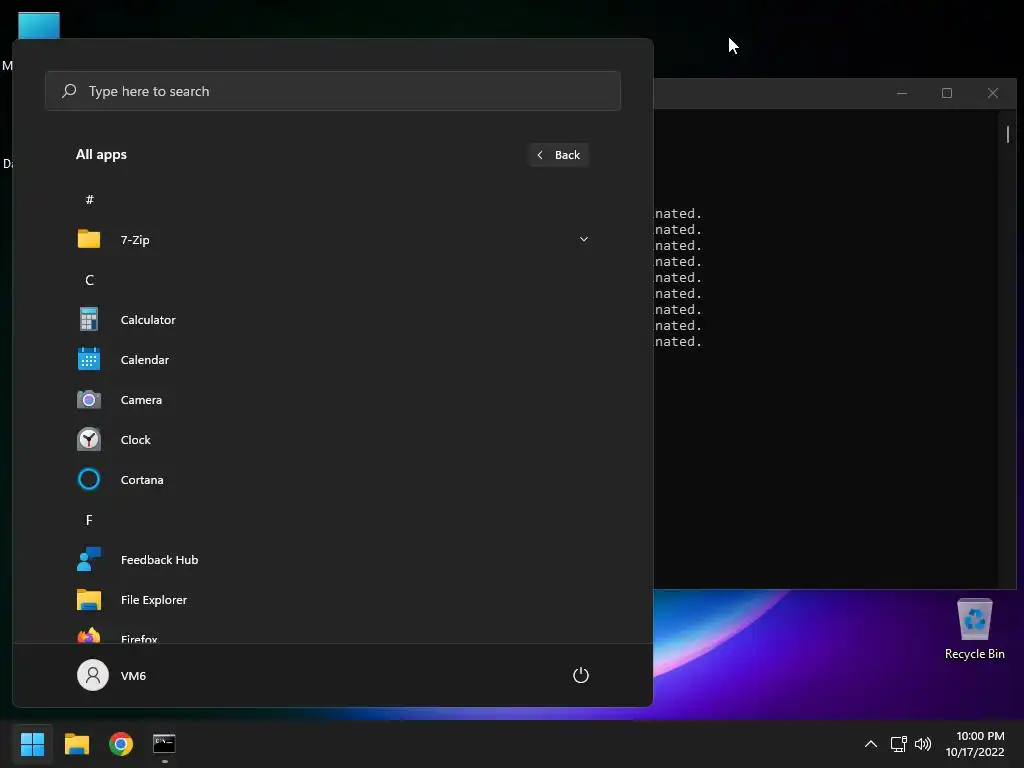This screenshot has width=1024, height=768.
Task: Minimize the console window
Action: [x=902, y=93]
